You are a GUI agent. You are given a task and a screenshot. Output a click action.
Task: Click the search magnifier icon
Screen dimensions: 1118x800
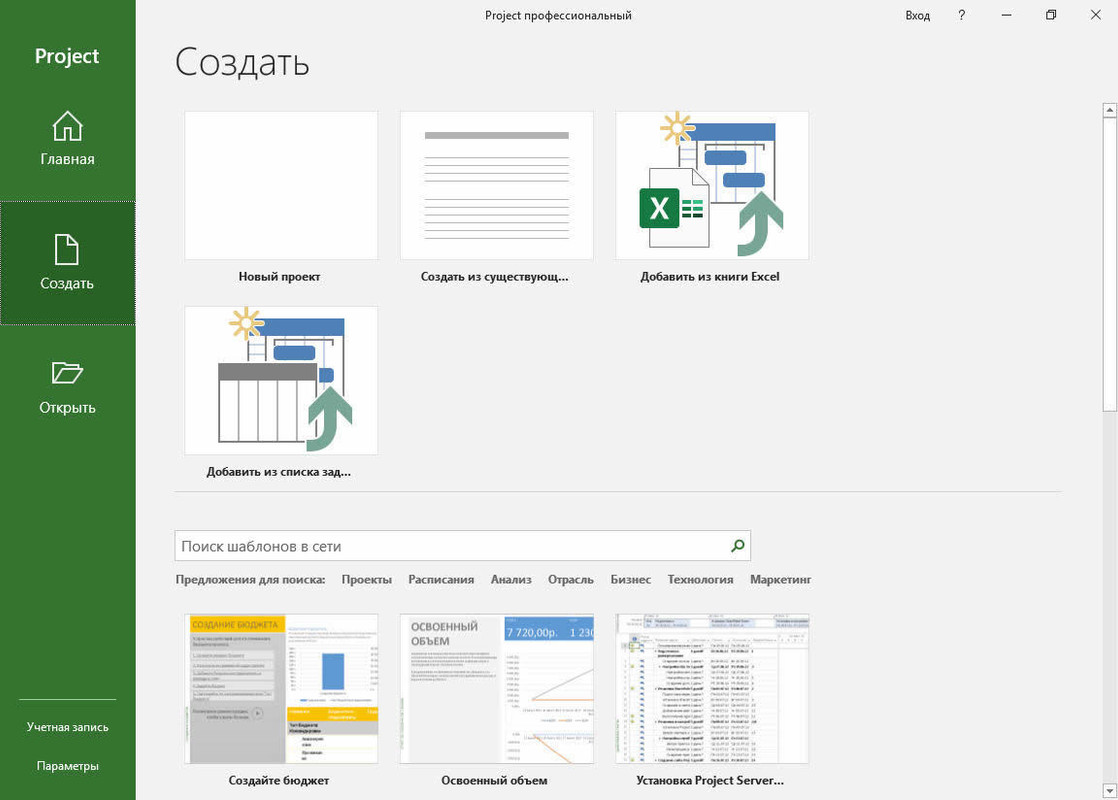click(x=738, y=545)
